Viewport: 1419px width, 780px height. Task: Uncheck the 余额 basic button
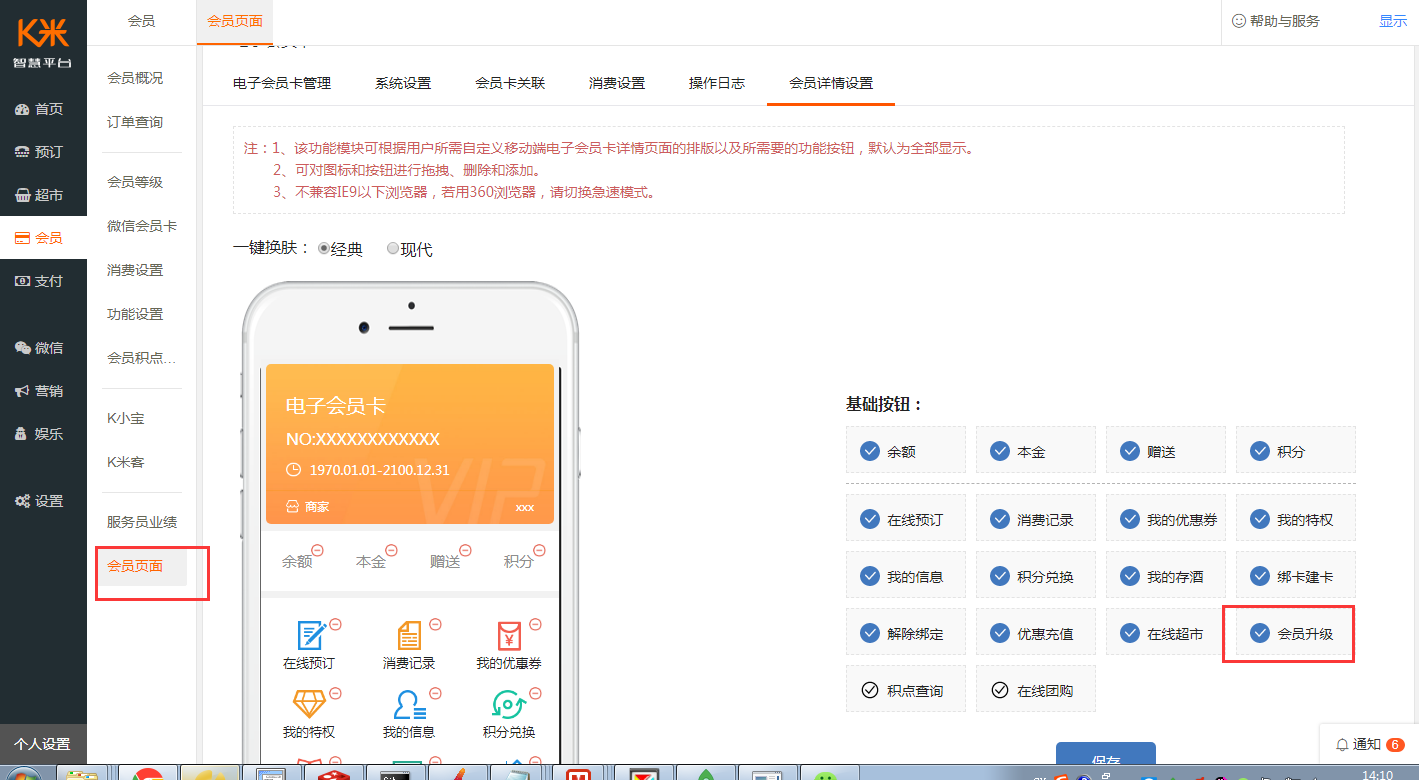[869, 451]
